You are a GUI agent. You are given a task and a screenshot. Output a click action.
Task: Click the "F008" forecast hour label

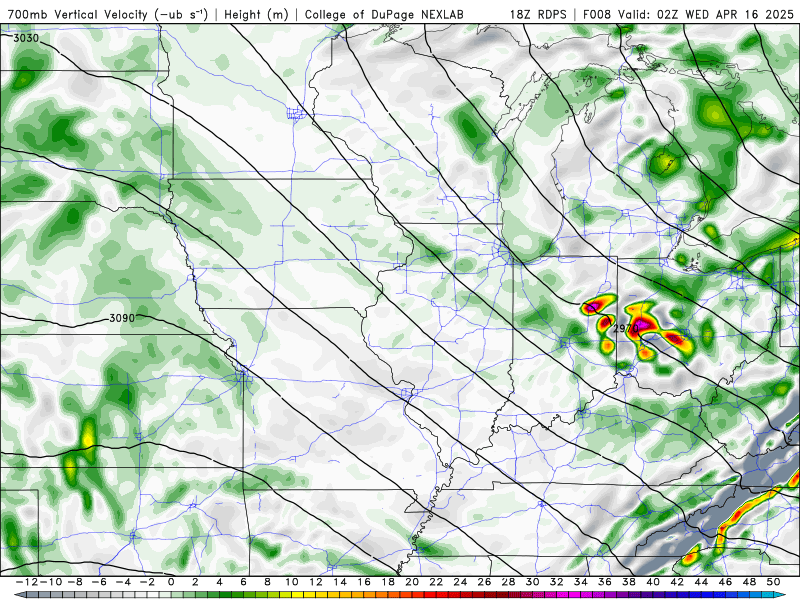point(596,14)
